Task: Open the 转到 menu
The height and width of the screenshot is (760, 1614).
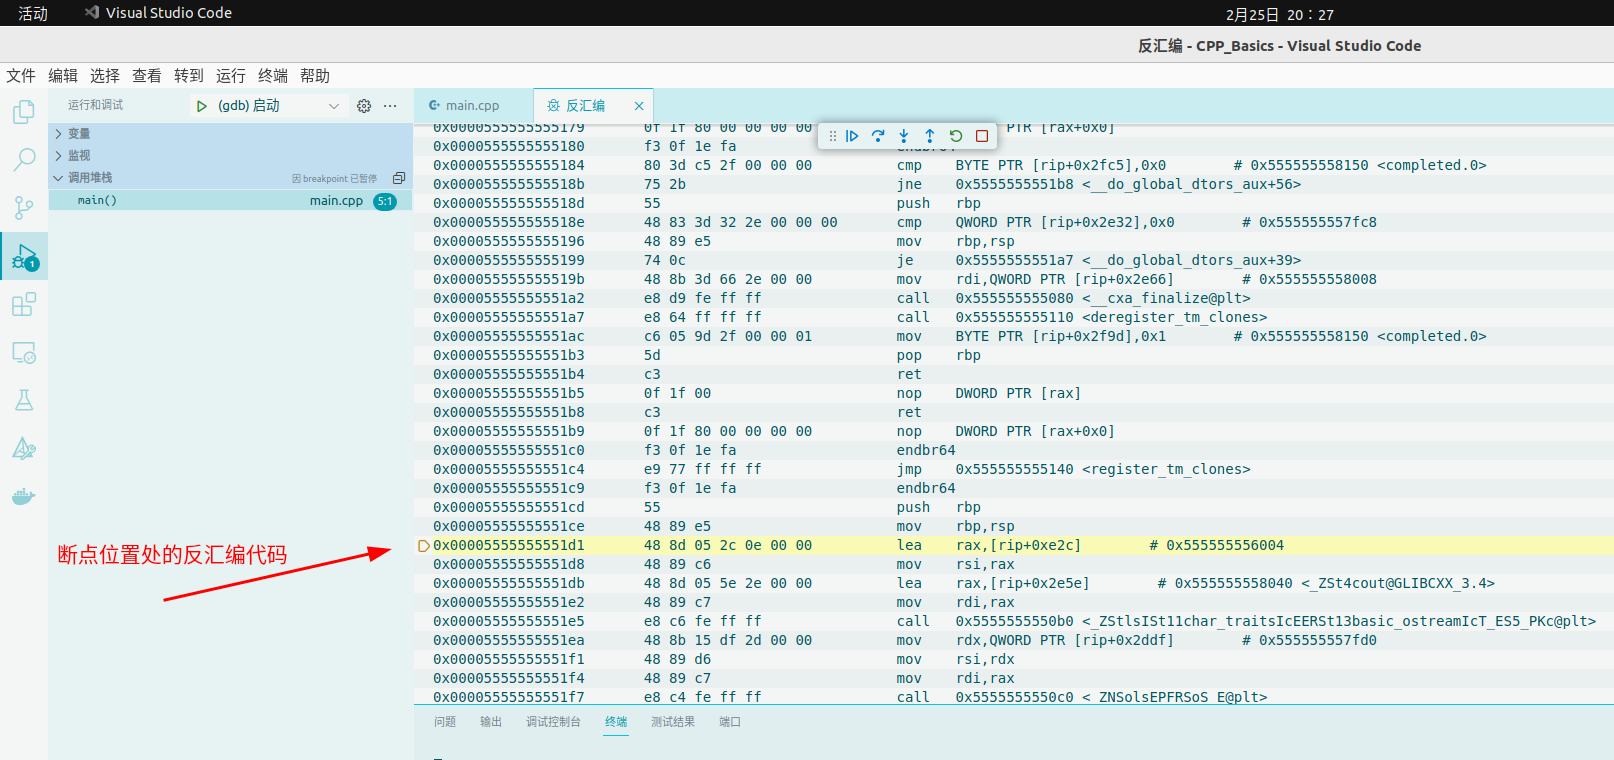Action: 189,76
